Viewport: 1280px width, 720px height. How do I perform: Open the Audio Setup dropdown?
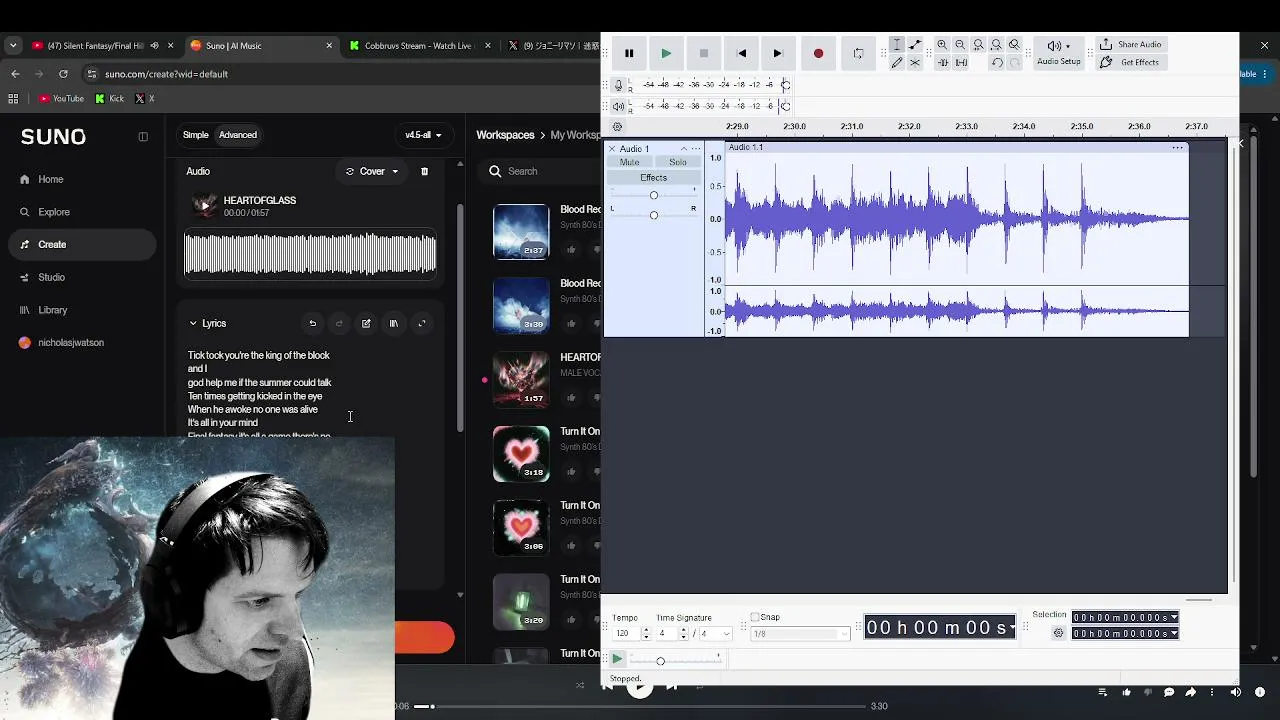pos(1059,52)
